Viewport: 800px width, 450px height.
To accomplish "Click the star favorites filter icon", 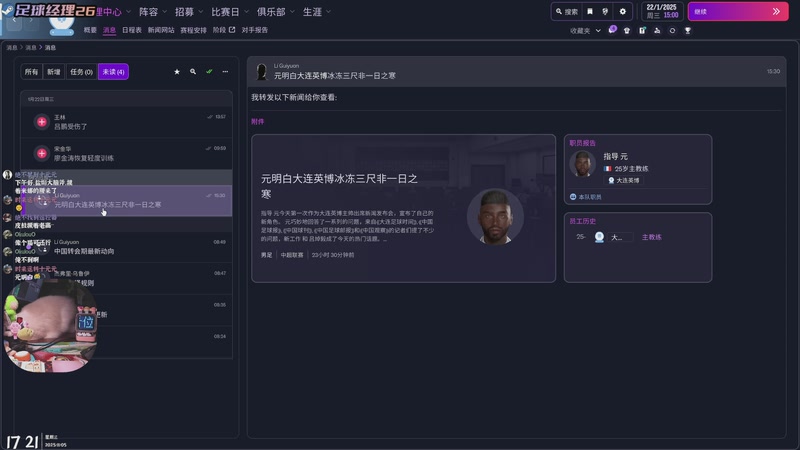I will point(177,72).
